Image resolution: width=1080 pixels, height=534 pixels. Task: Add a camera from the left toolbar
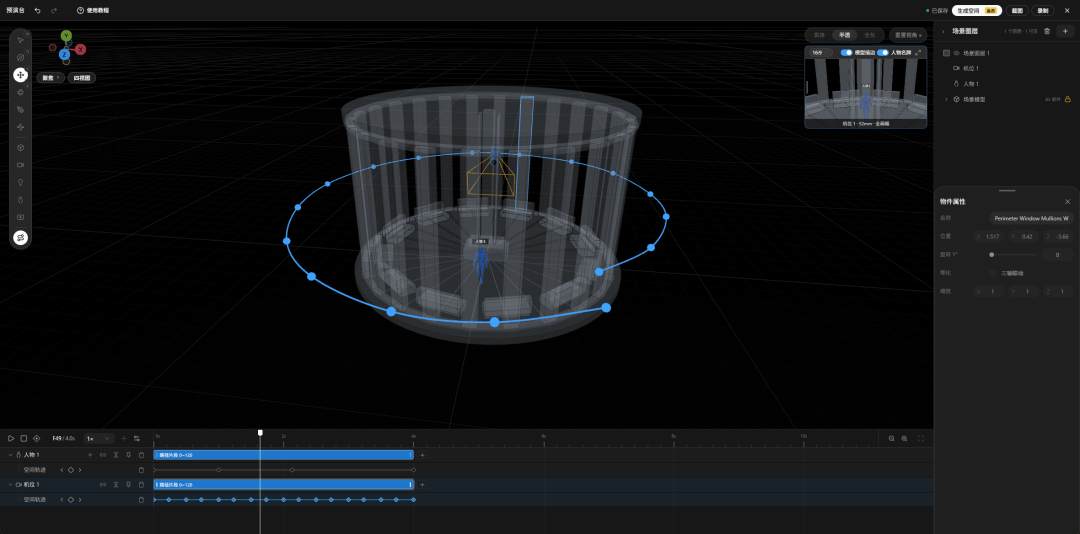coord(21,165)
